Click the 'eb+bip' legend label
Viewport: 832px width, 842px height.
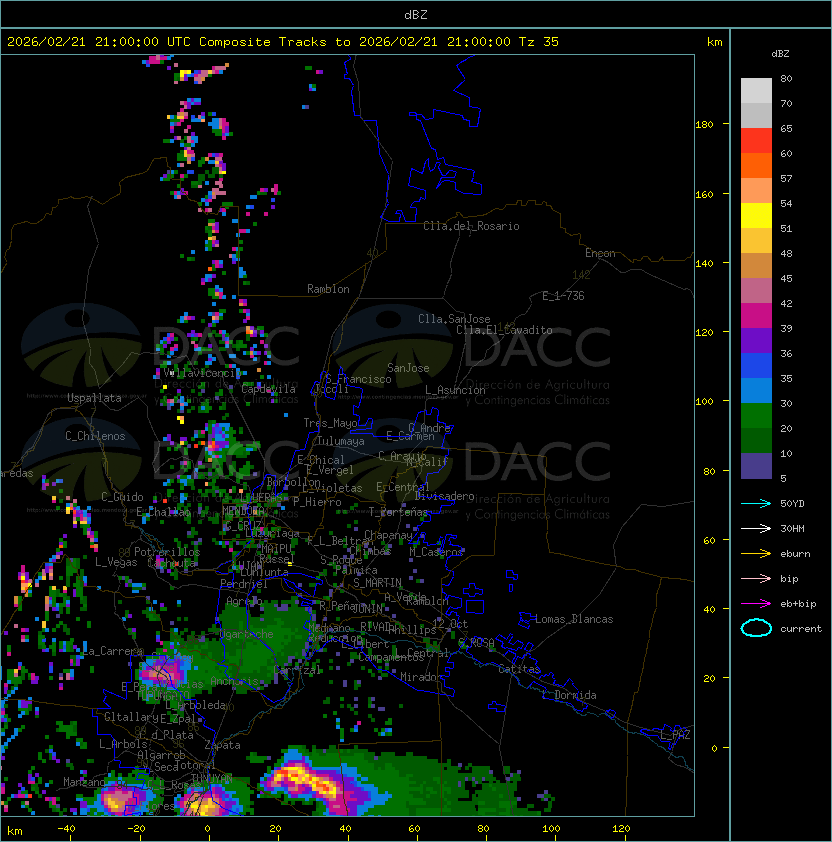pyautogui.click(x=798, y=604)
